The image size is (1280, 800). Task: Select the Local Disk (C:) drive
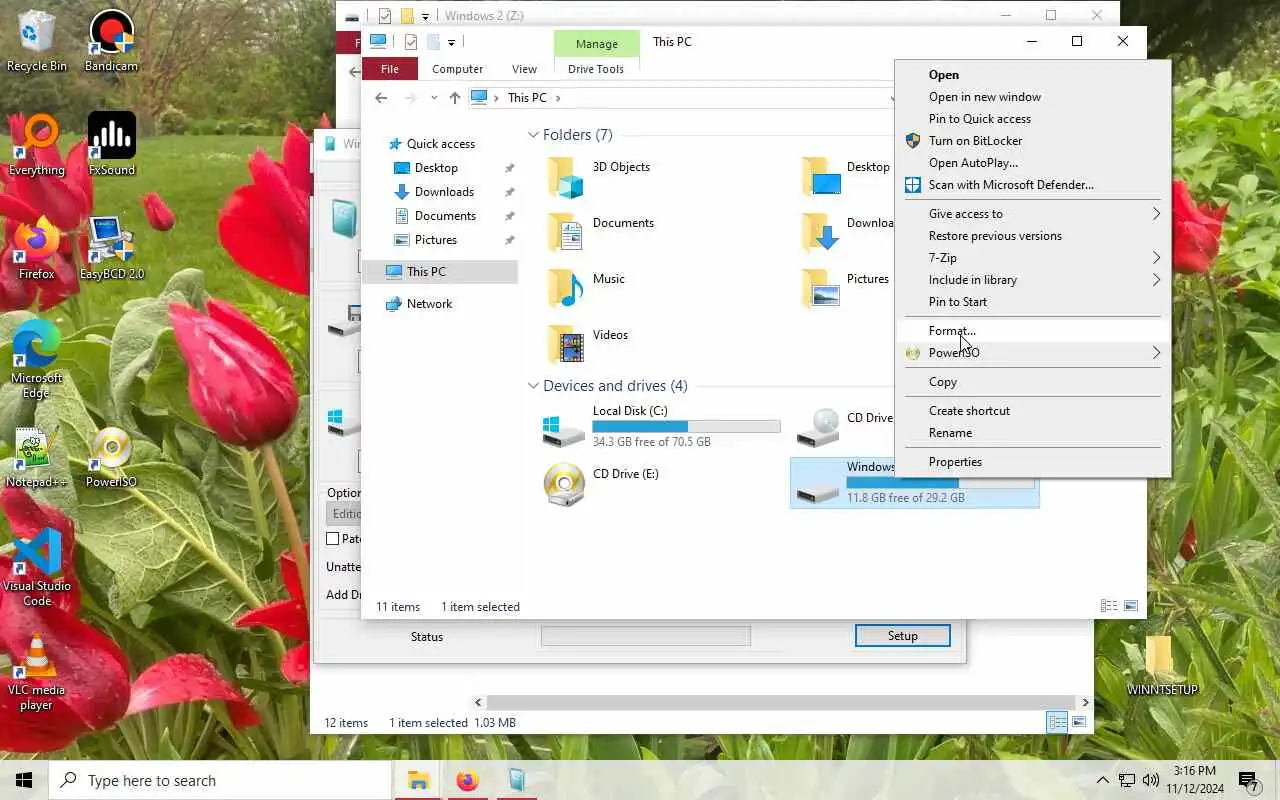click(662, 426)
